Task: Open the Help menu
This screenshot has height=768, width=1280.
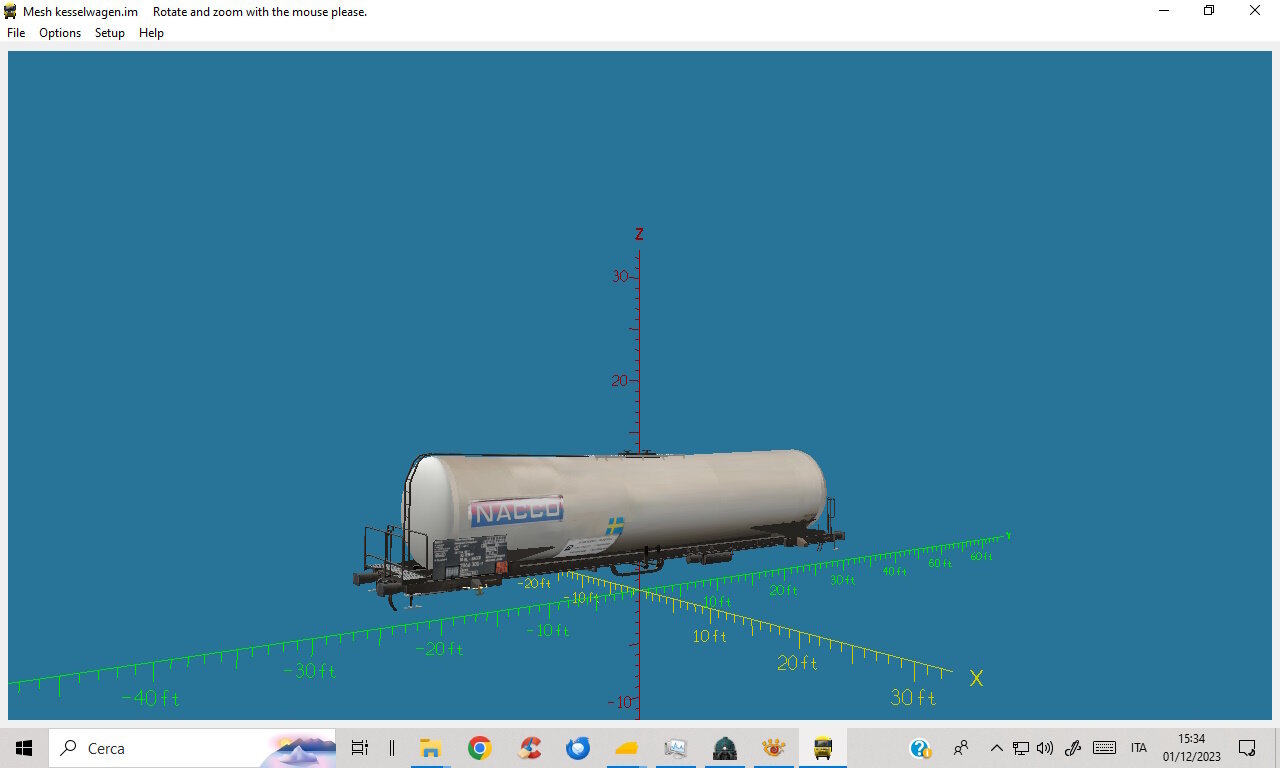Action: [x=151, y=33]
